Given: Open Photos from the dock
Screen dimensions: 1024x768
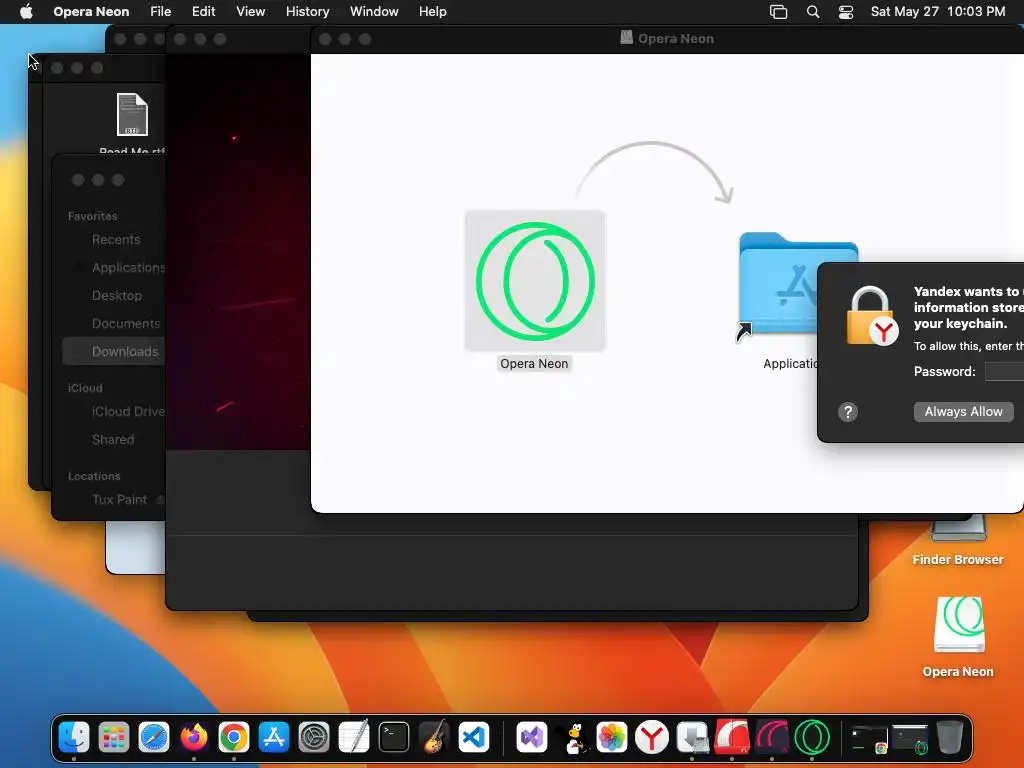Looking at the screenshot, I should (x=612, y=737).
